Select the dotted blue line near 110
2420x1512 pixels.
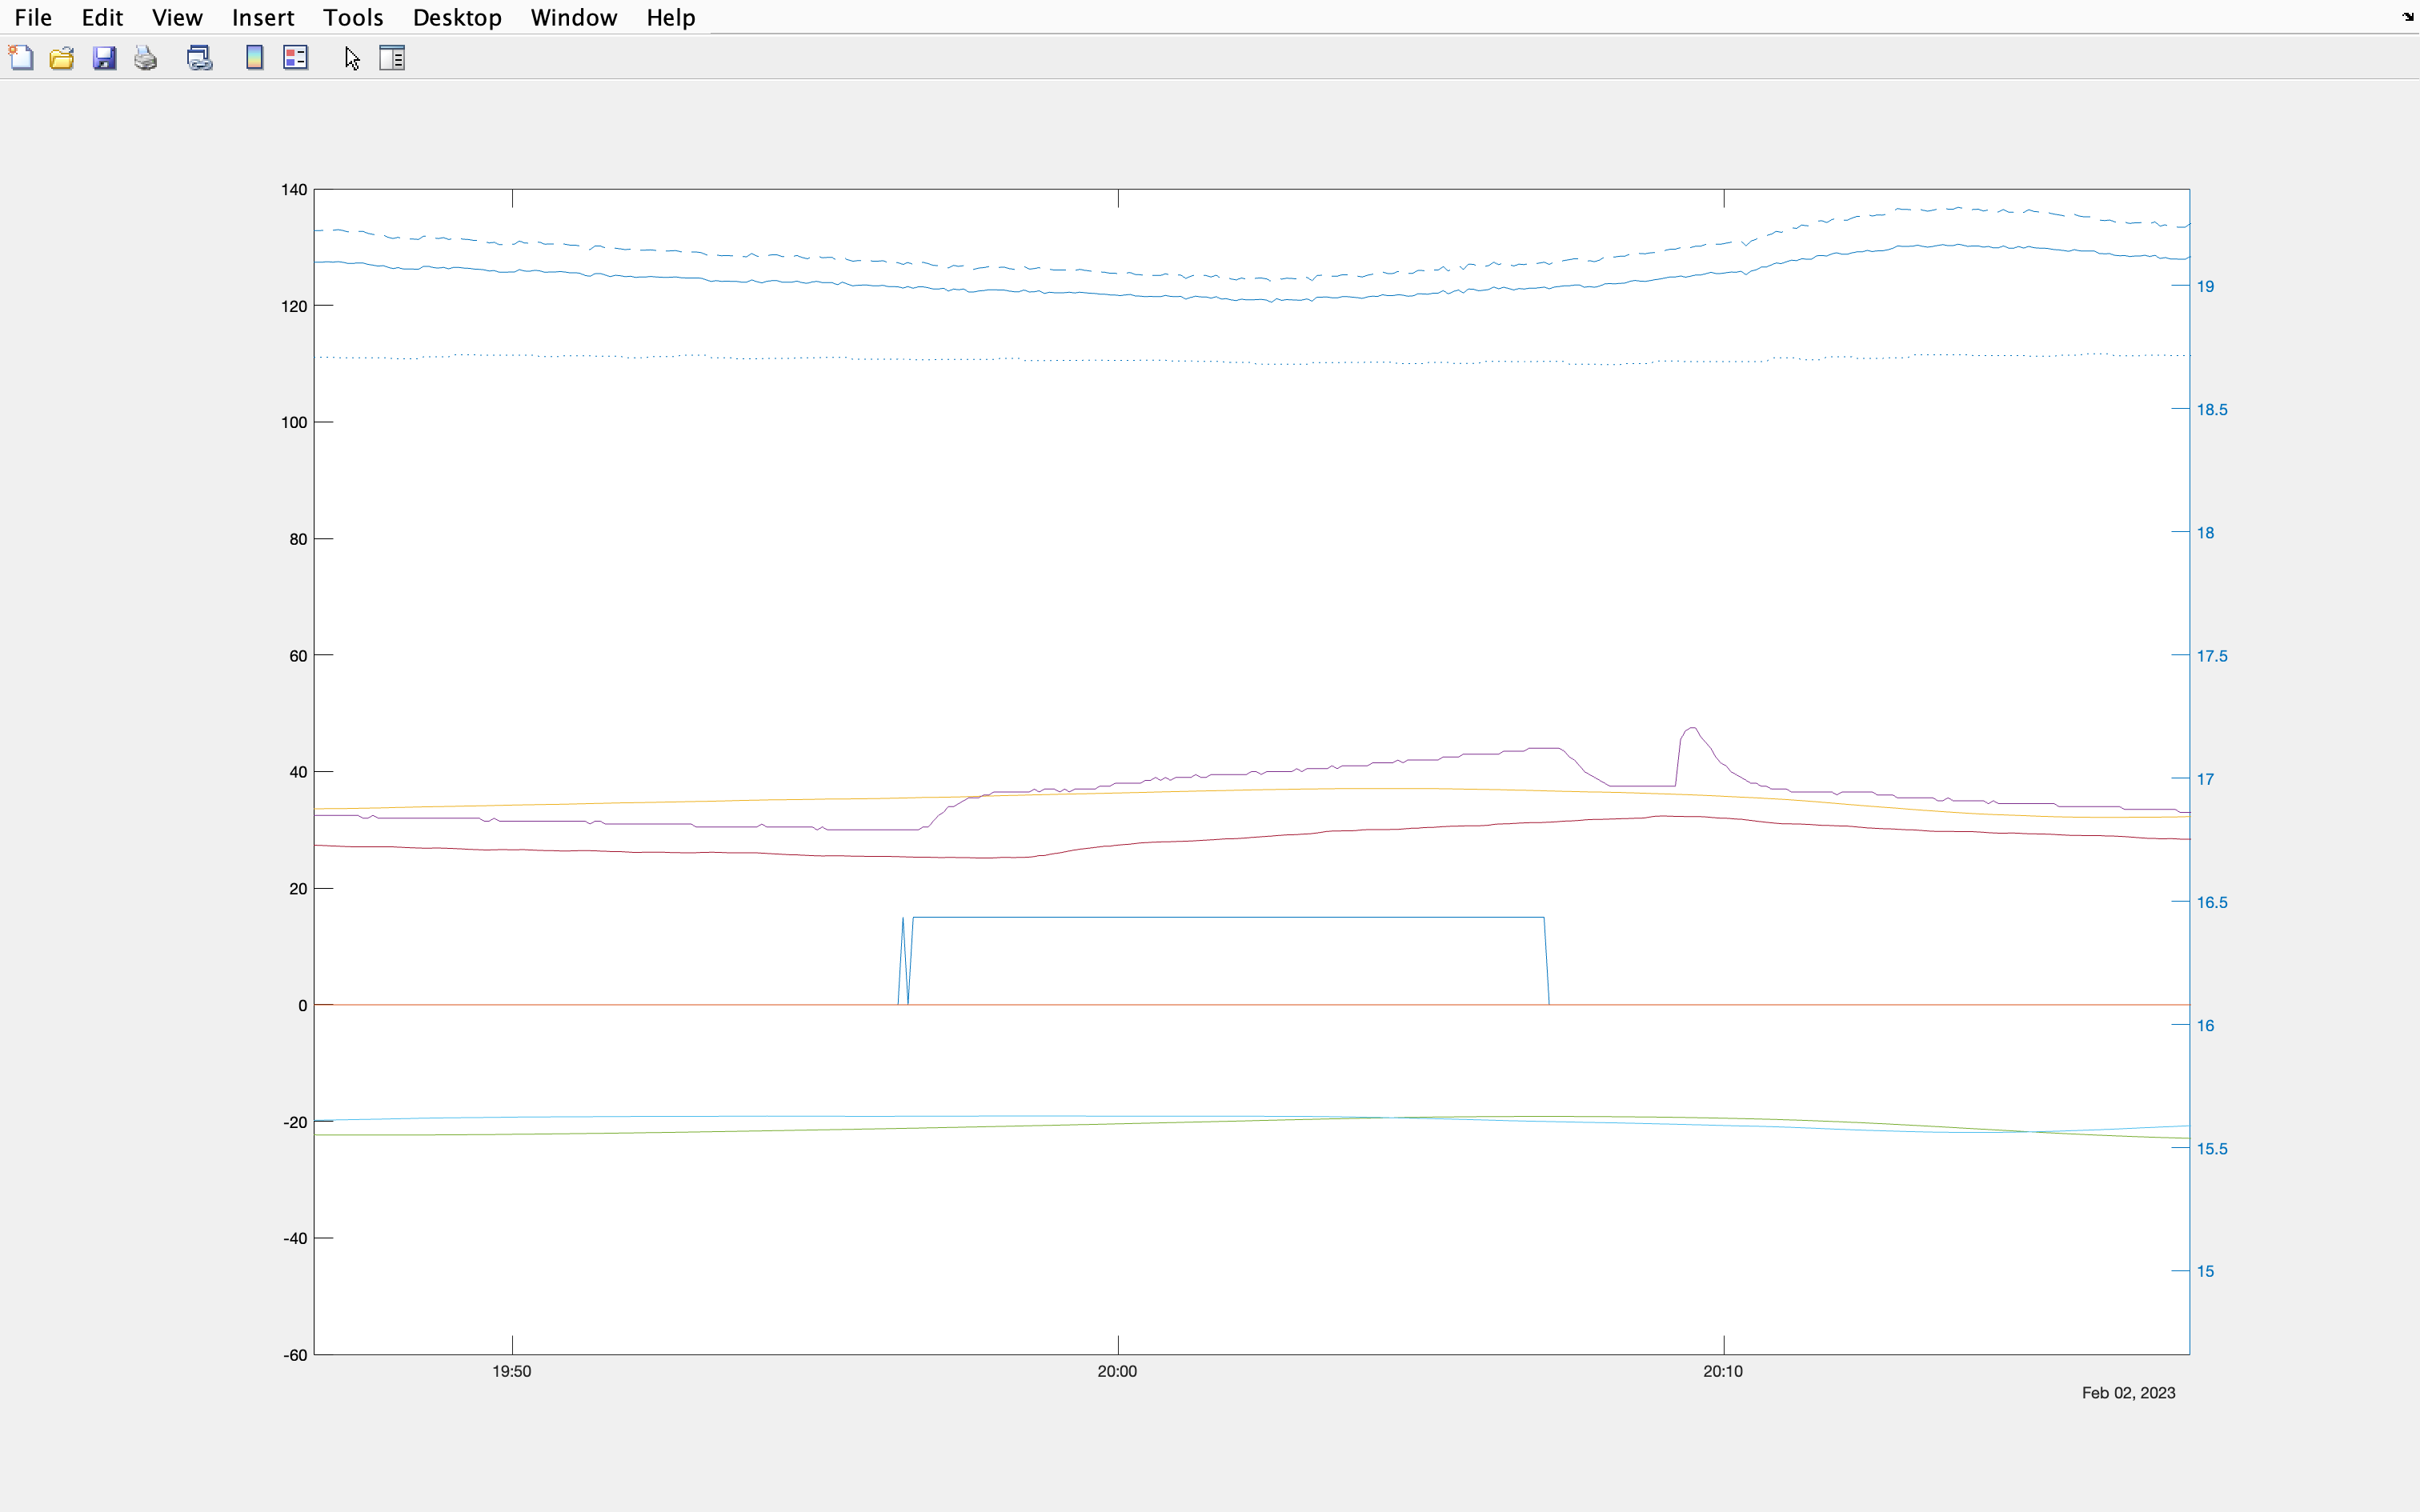tap(1252, 359)
